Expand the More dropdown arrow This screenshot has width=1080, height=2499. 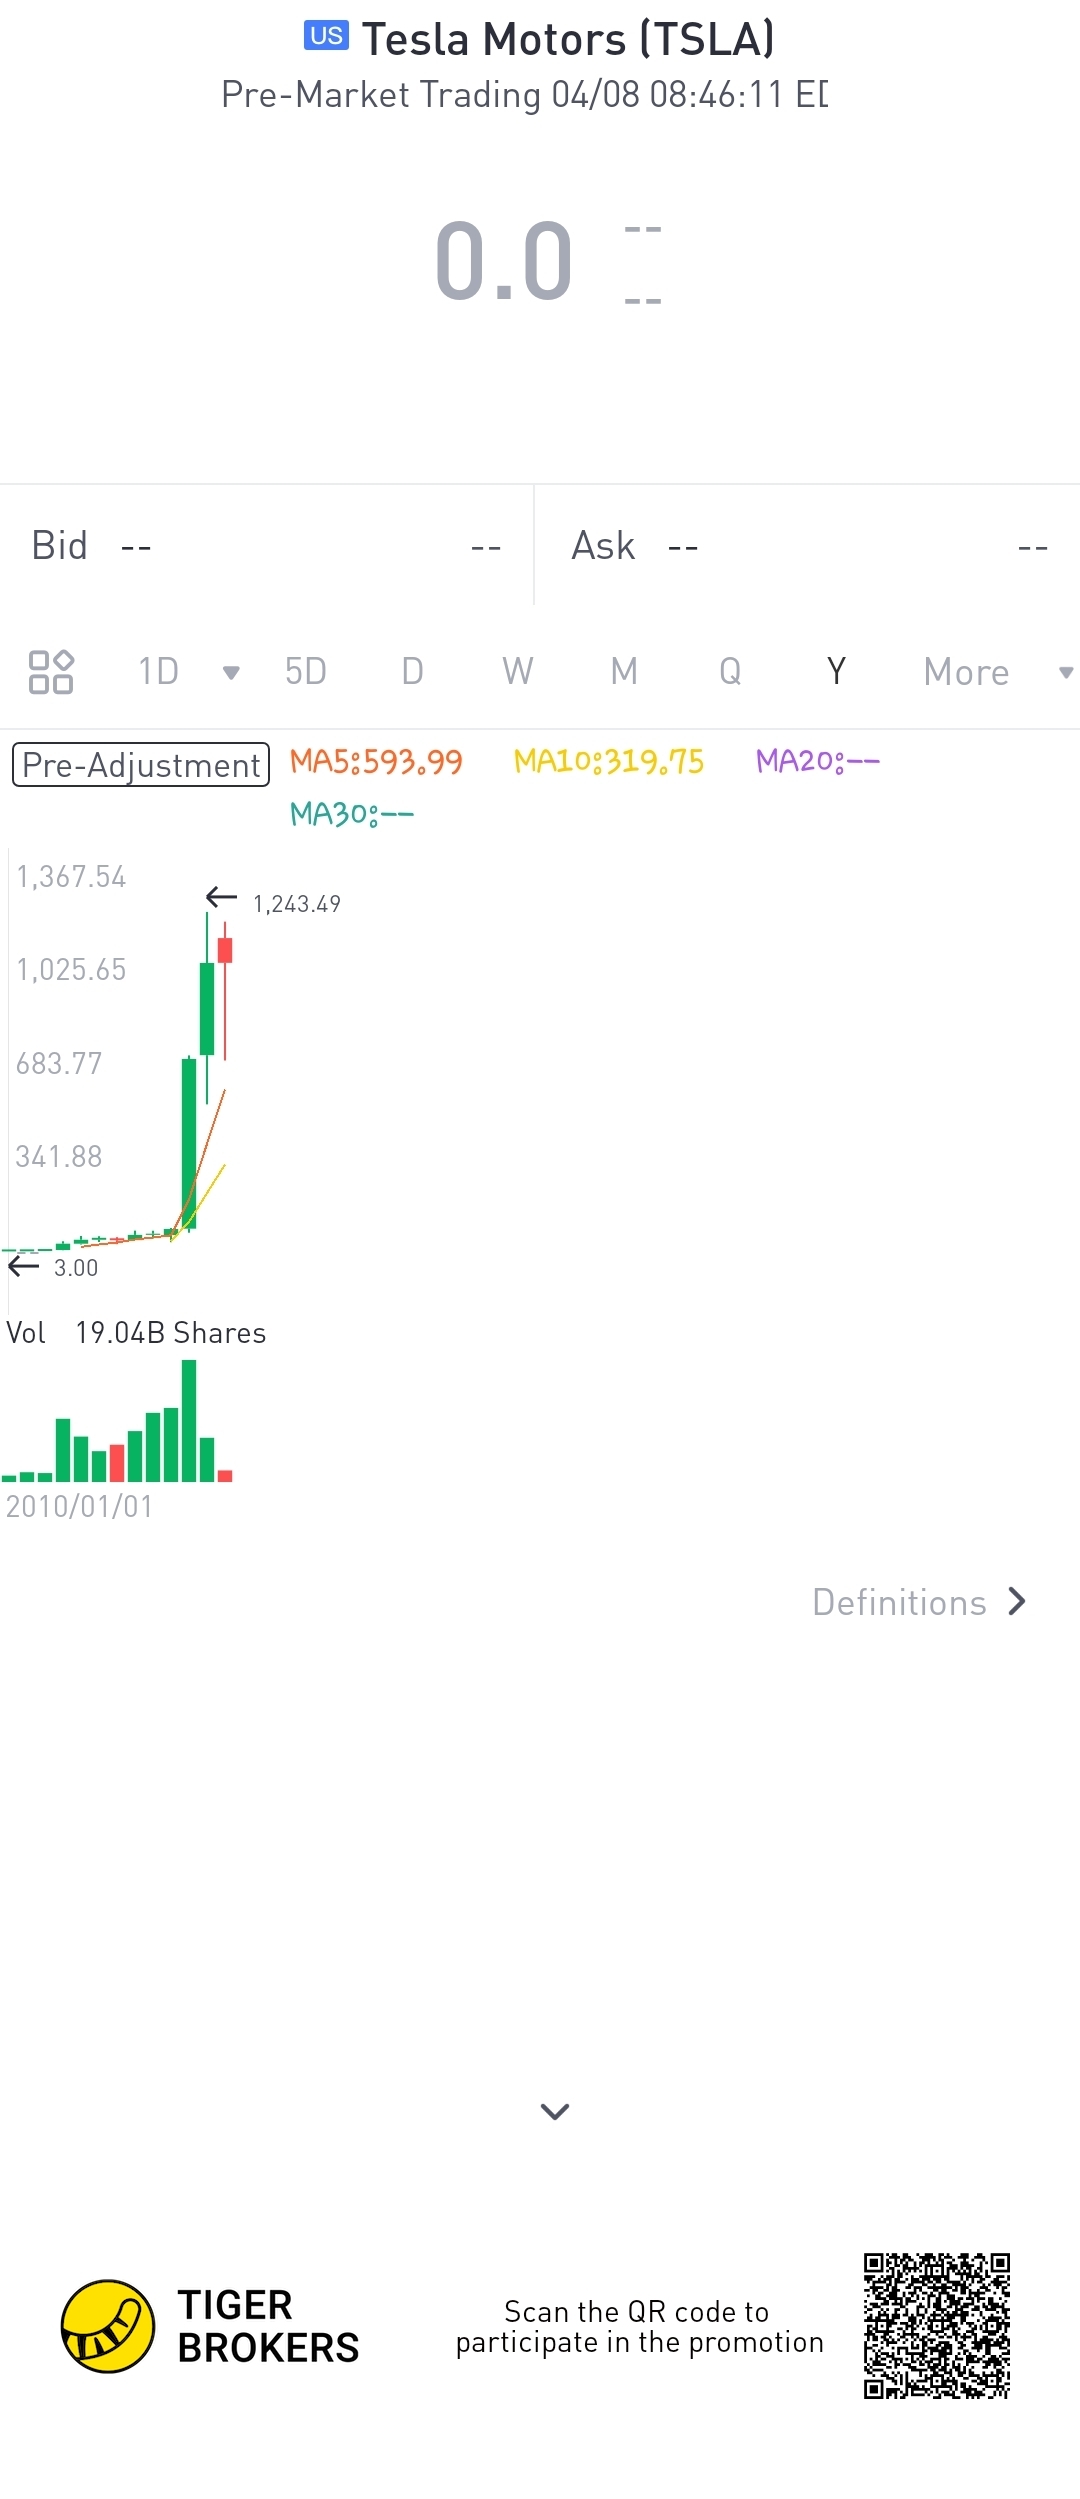point(1066,673)
